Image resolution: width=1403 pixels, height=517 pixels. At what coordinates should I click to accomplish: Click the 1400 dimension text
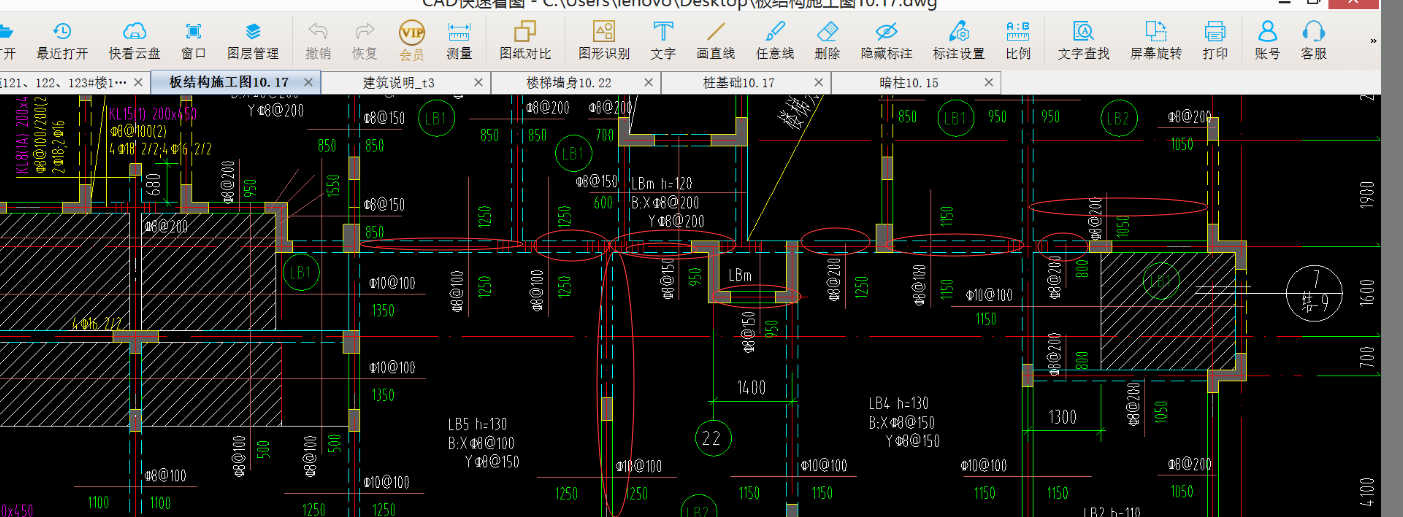pyautogui.click(x=753, y=386)
